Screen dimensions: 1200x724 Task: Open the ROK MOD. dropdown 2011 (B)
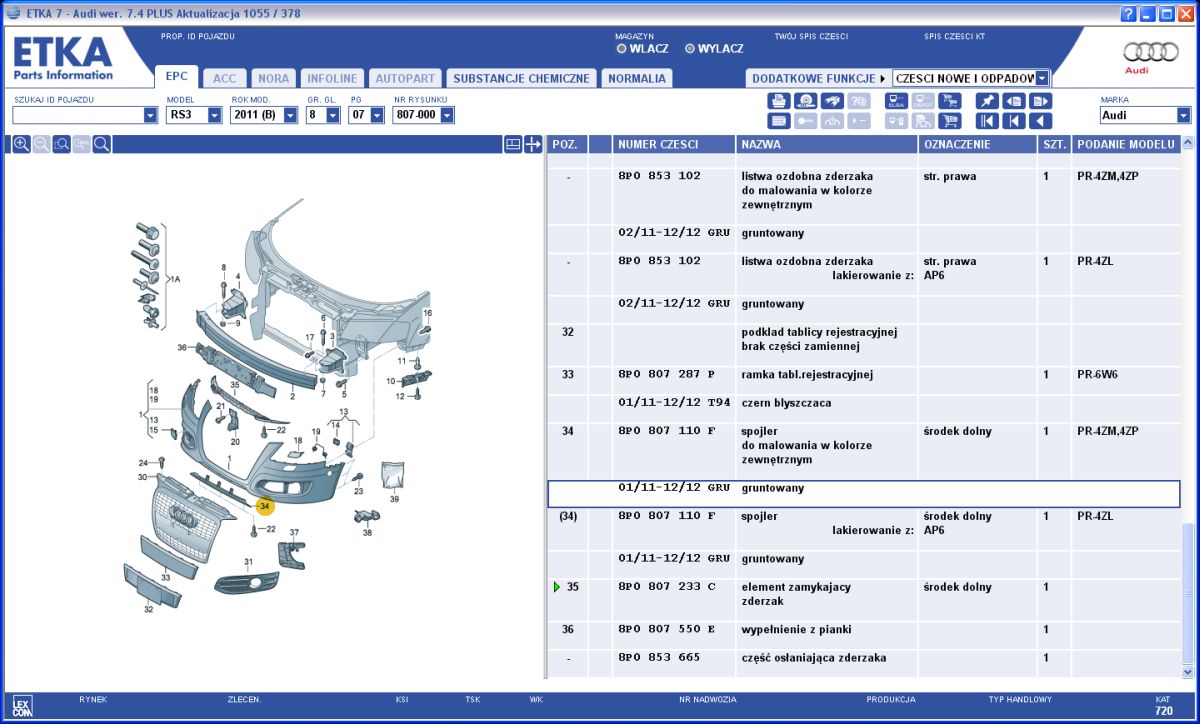(x=290, y=116)
